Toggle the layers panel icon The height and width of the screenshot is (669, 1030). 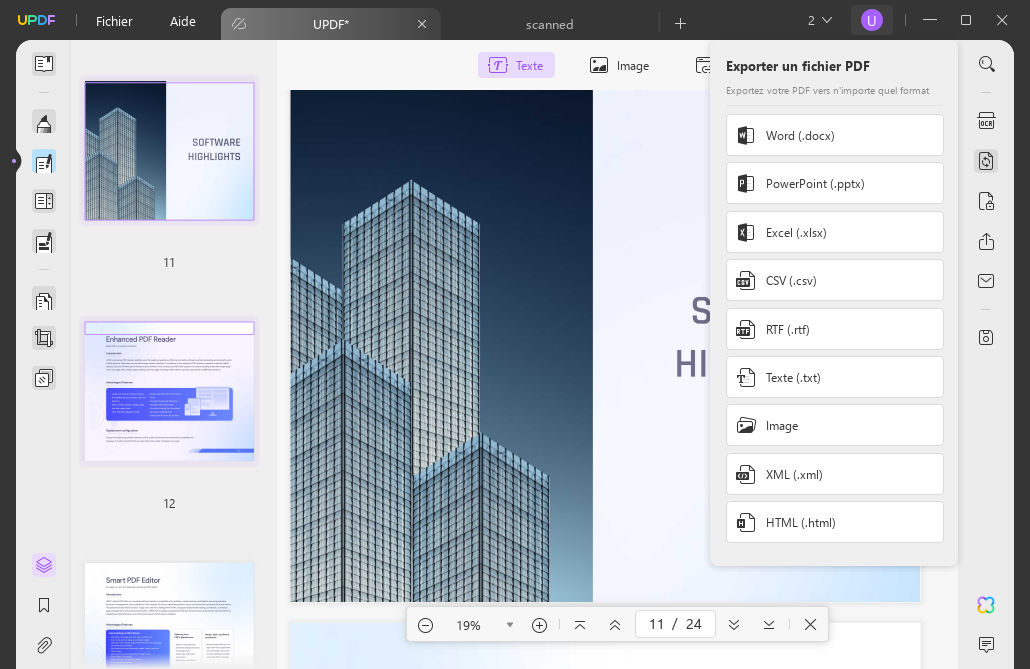[x=44, y=565]
